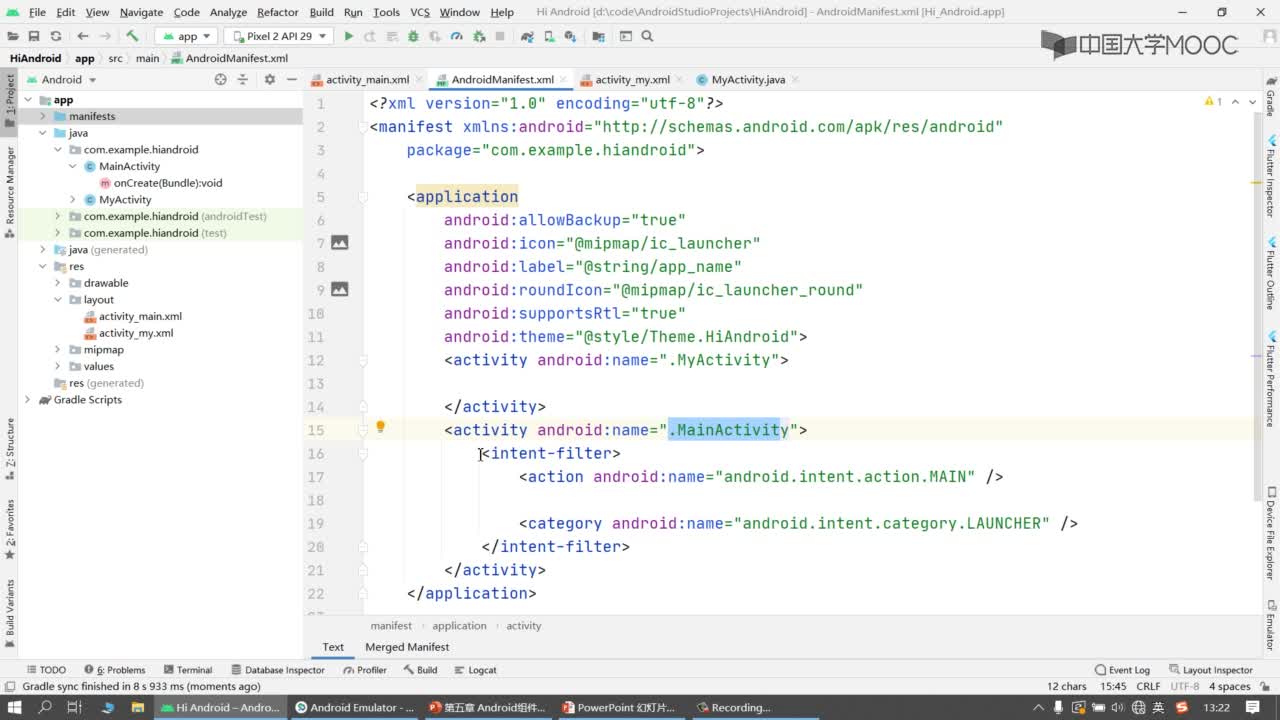Open Project panel gear settings icon
Screen dimensions: 1280x720
coord(270,79)
